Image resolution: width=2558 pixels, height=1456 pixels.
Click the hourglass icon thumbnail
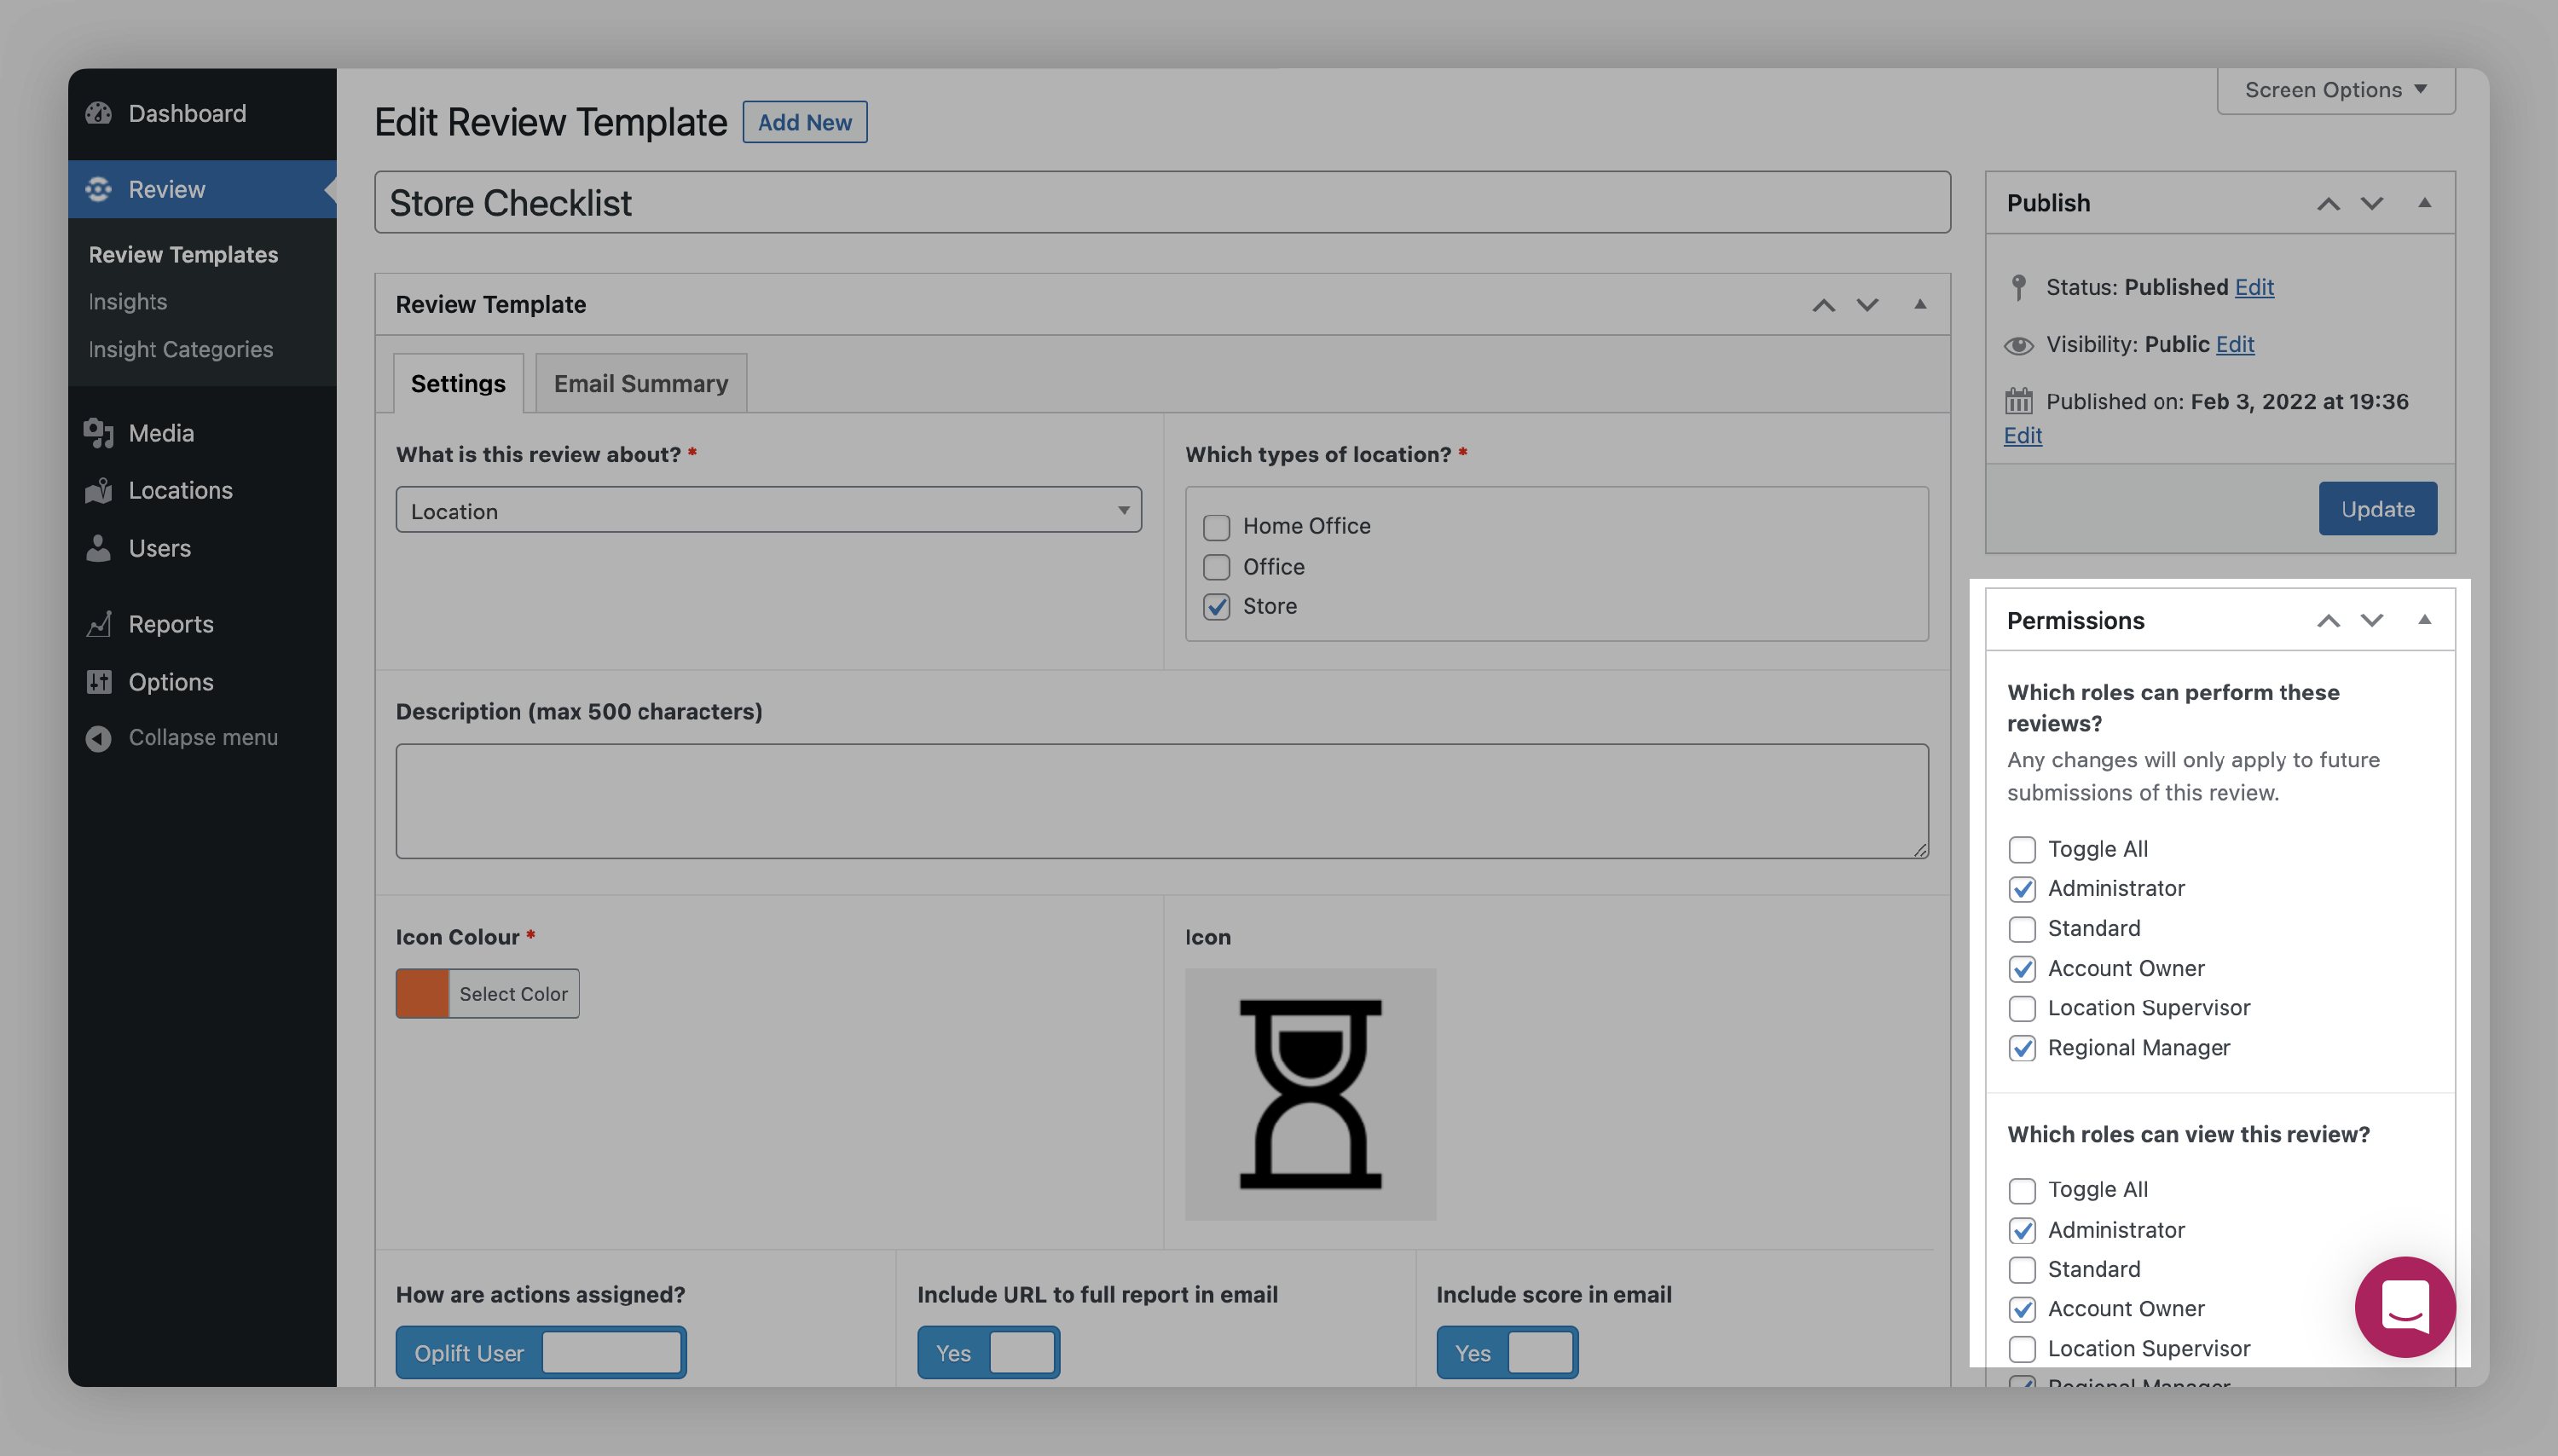(1310, 1094)
